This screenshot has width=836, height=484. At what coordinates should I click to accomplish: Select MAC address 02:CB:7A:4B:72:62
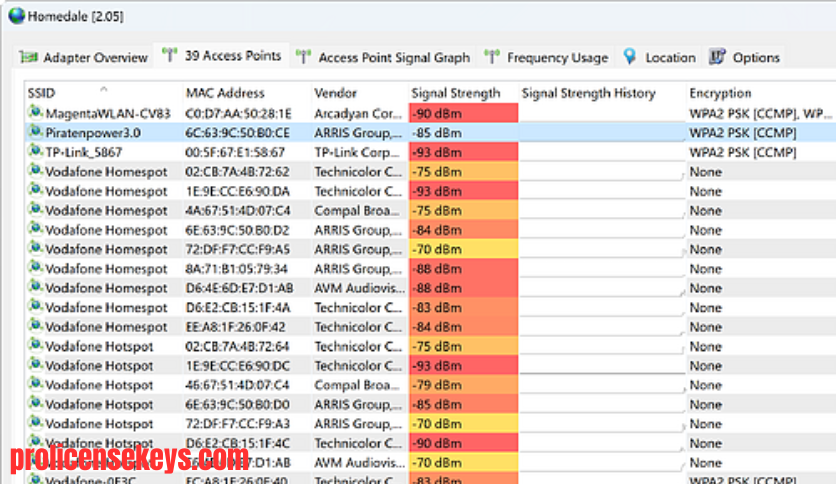(237, 172)
